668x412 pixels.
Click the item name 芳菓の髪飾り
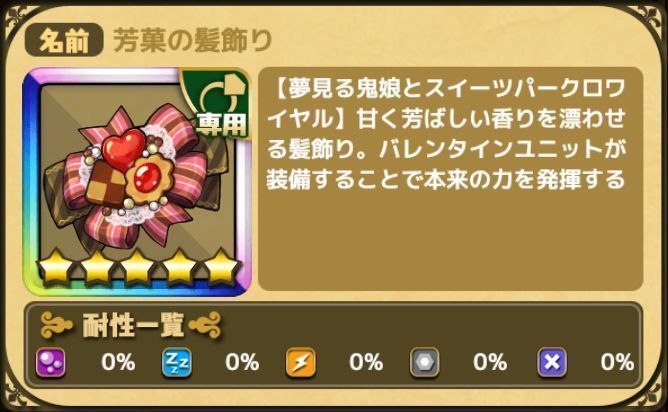click(x=193, y=41)
